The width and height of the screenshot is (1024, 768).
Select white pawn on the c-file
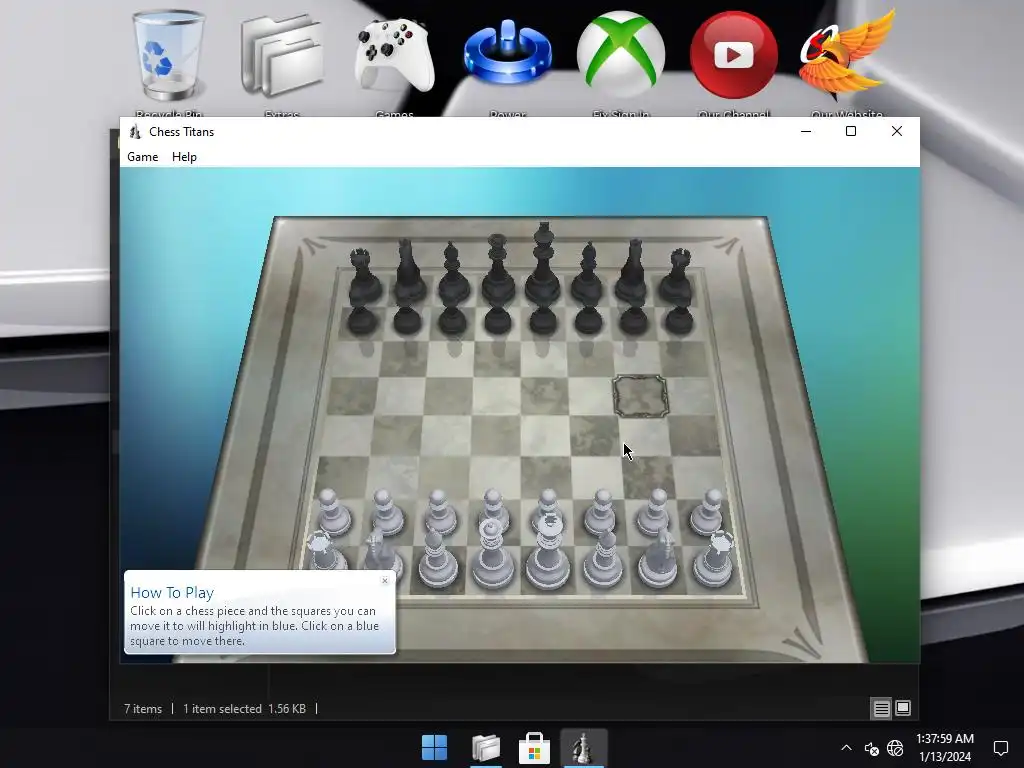(x=440, y=513)
